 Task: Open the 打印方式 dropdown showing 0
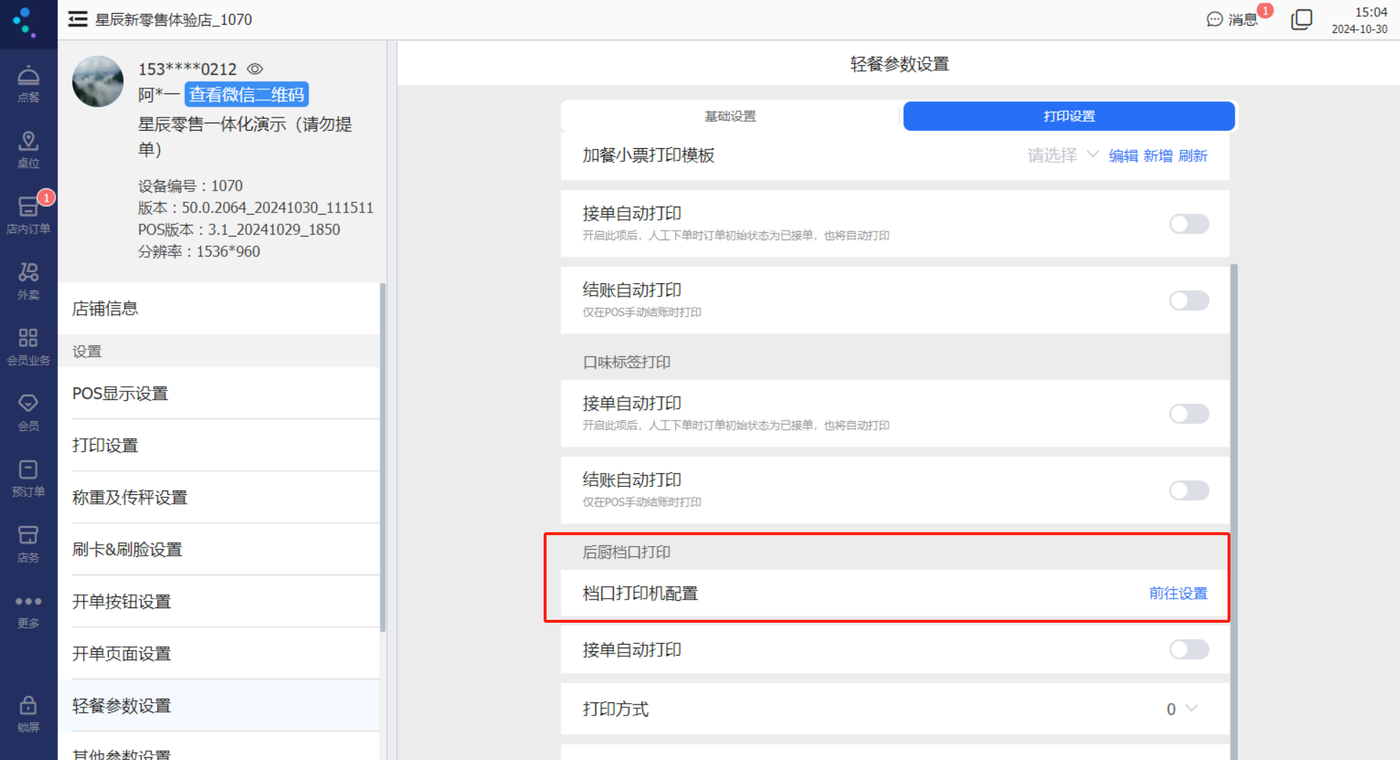coord(1181,709)
